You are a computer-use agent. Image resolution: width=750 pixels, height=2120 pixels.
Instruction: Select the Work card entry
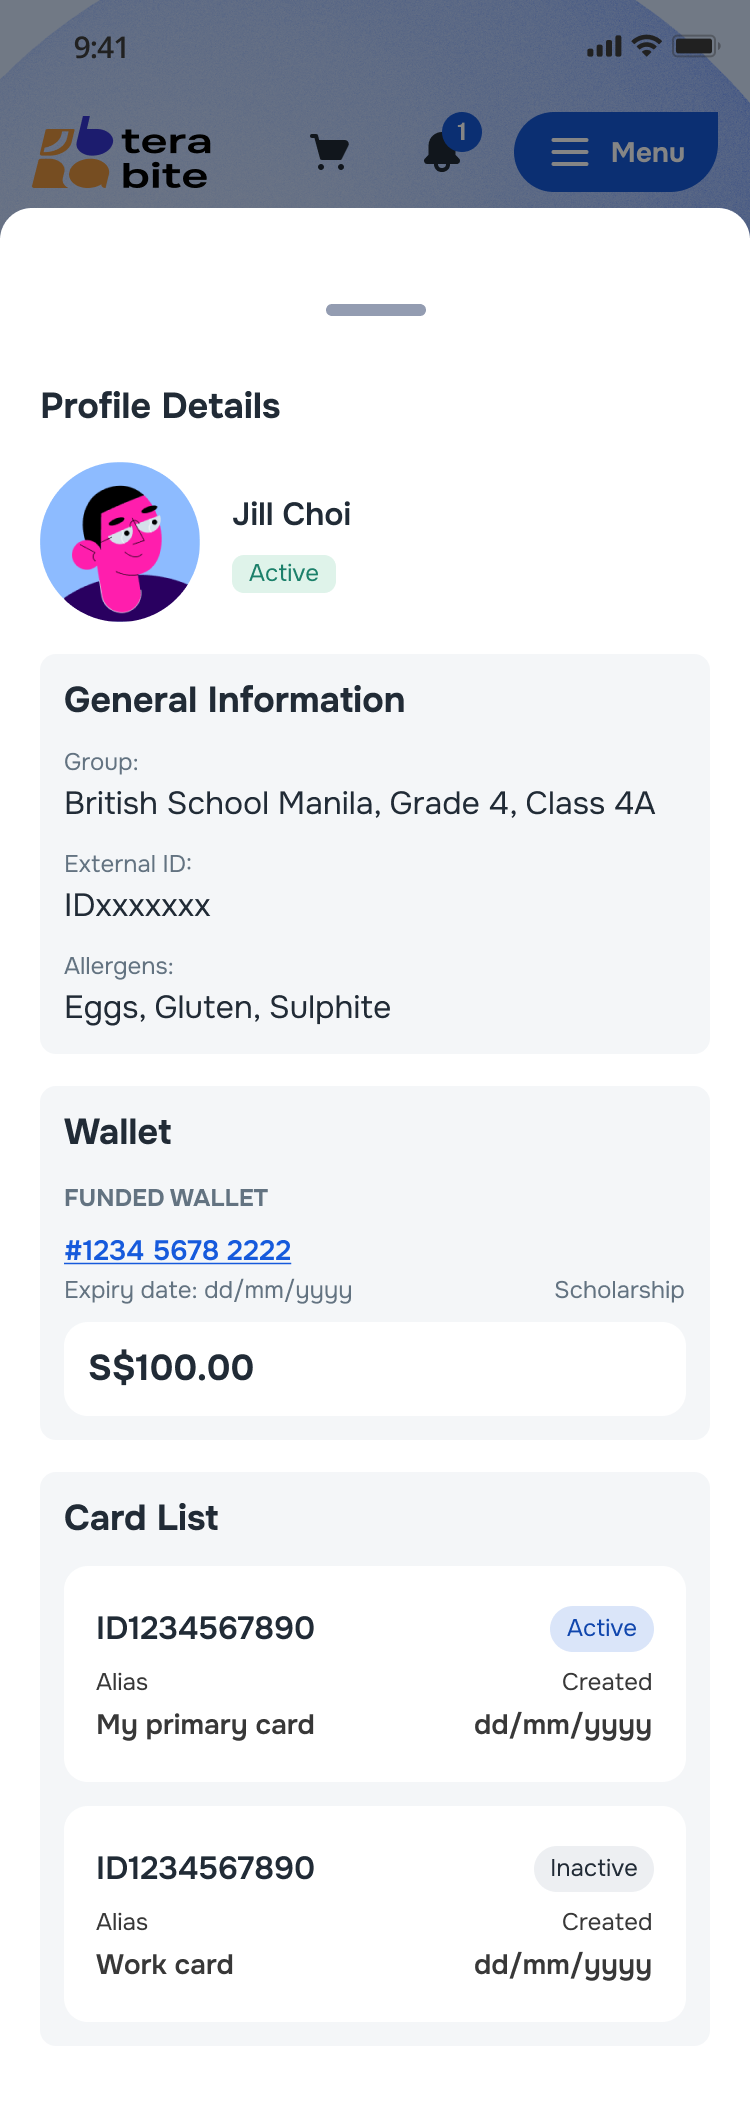pos(375,1914)
